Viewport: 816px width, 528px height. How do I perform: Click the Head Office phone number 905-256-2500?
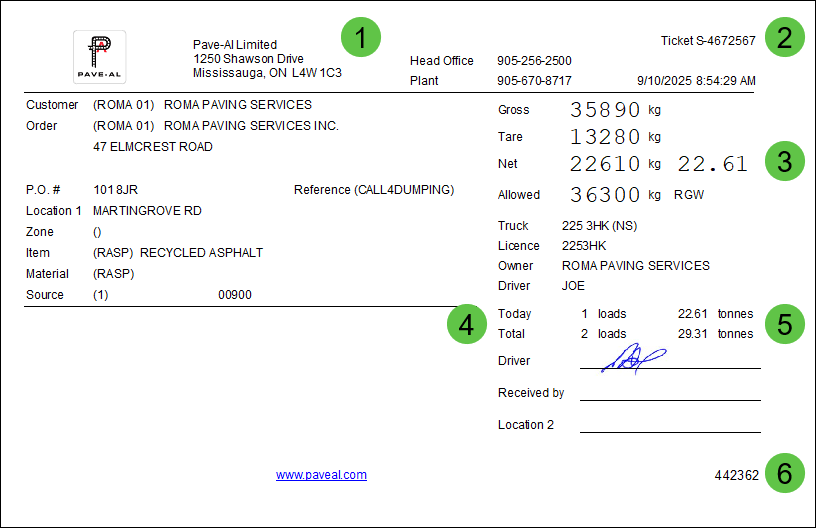(534, 61)
